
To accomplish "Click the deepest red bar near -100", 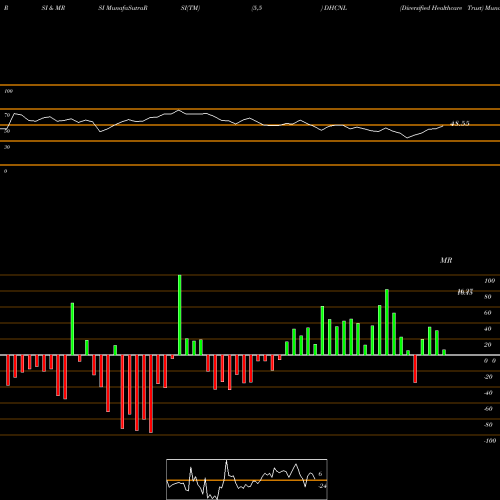I will [151, 394].
